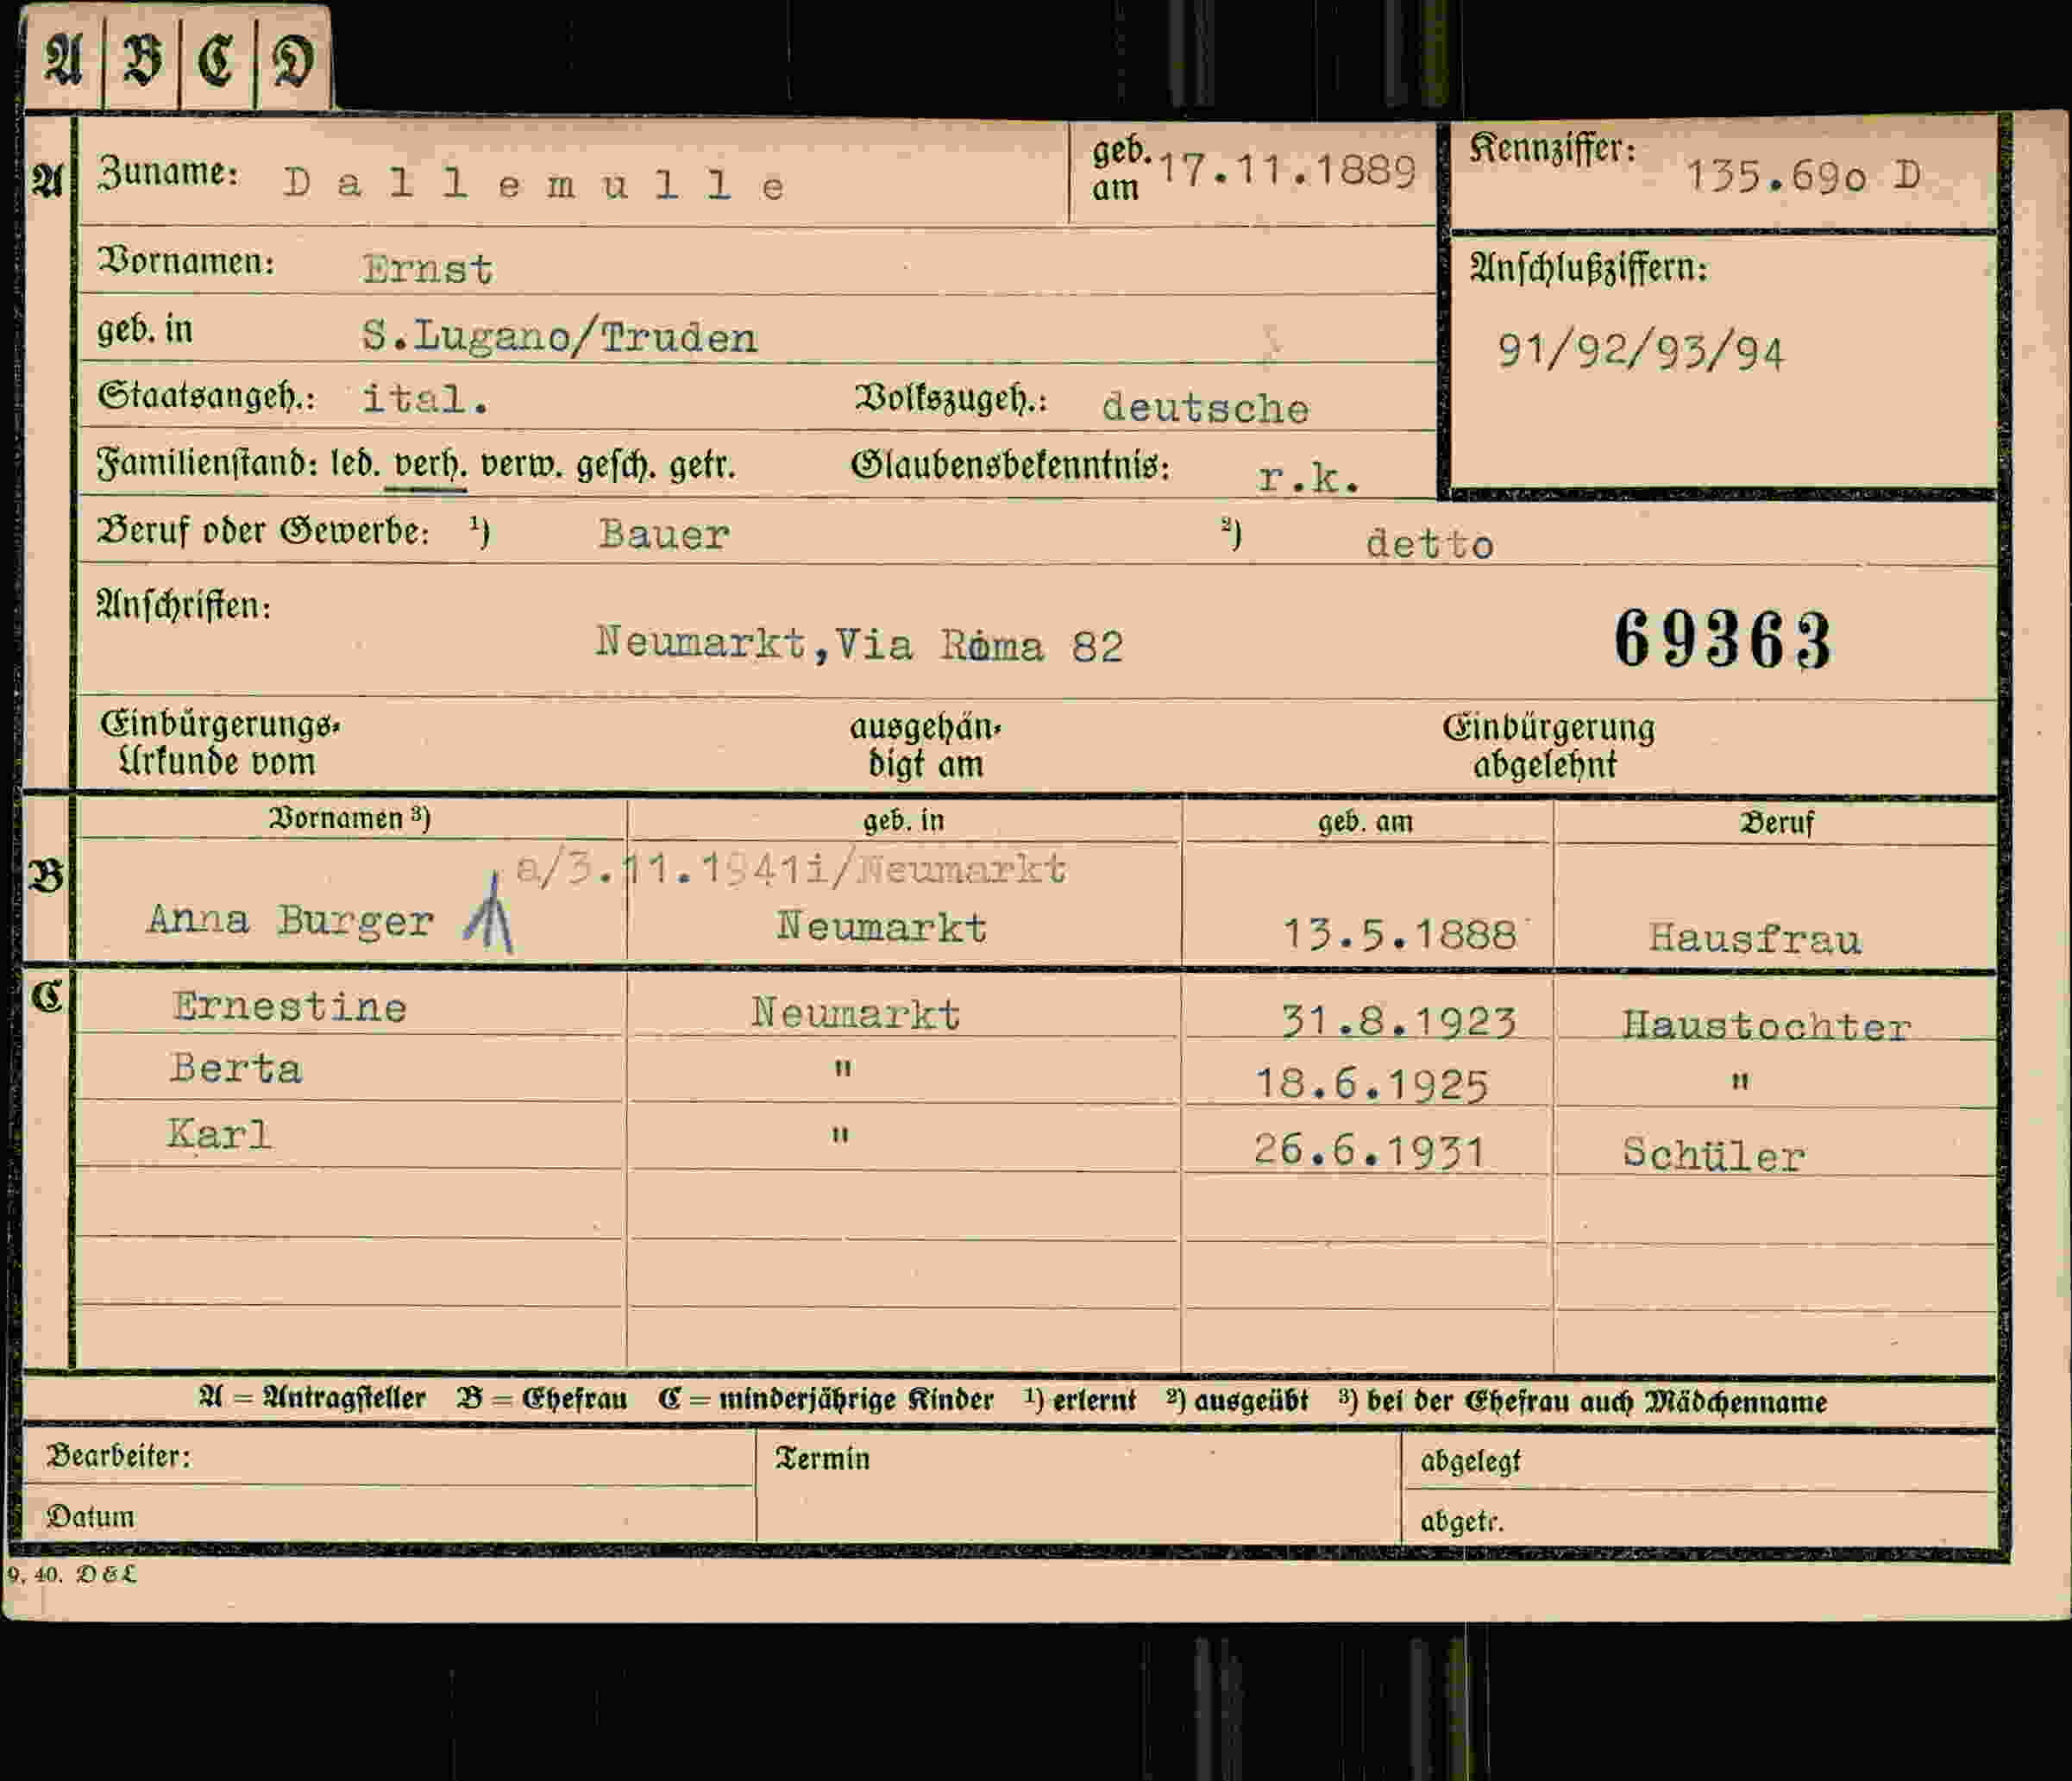
Task: Click the occupation "Schüler"
Action: click(x=1714, y=1154)
